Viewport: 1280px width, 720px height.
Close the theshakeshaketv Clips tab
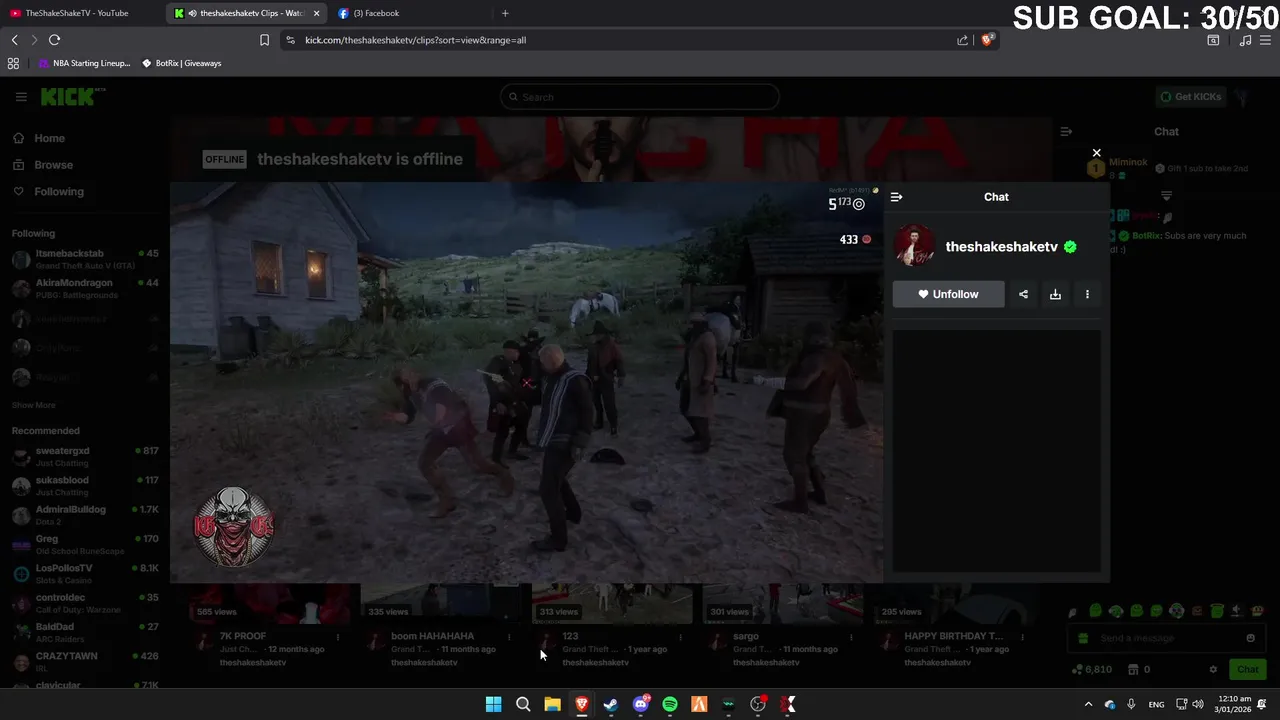[316, 13]
